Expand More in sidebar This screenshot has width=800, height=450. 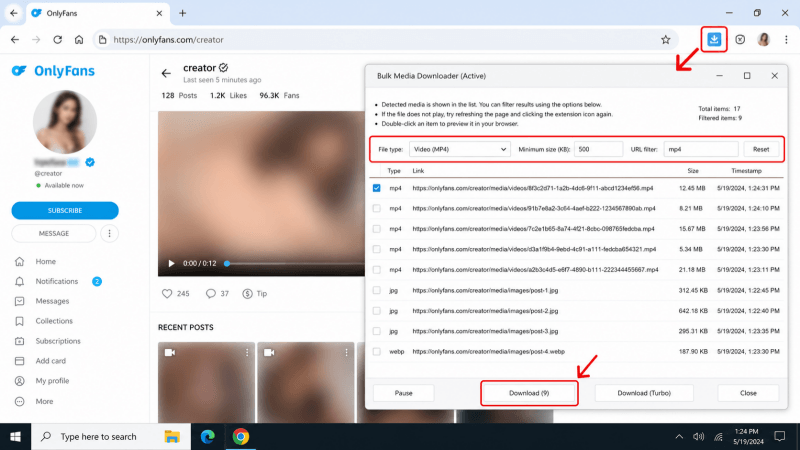point(44,402)
